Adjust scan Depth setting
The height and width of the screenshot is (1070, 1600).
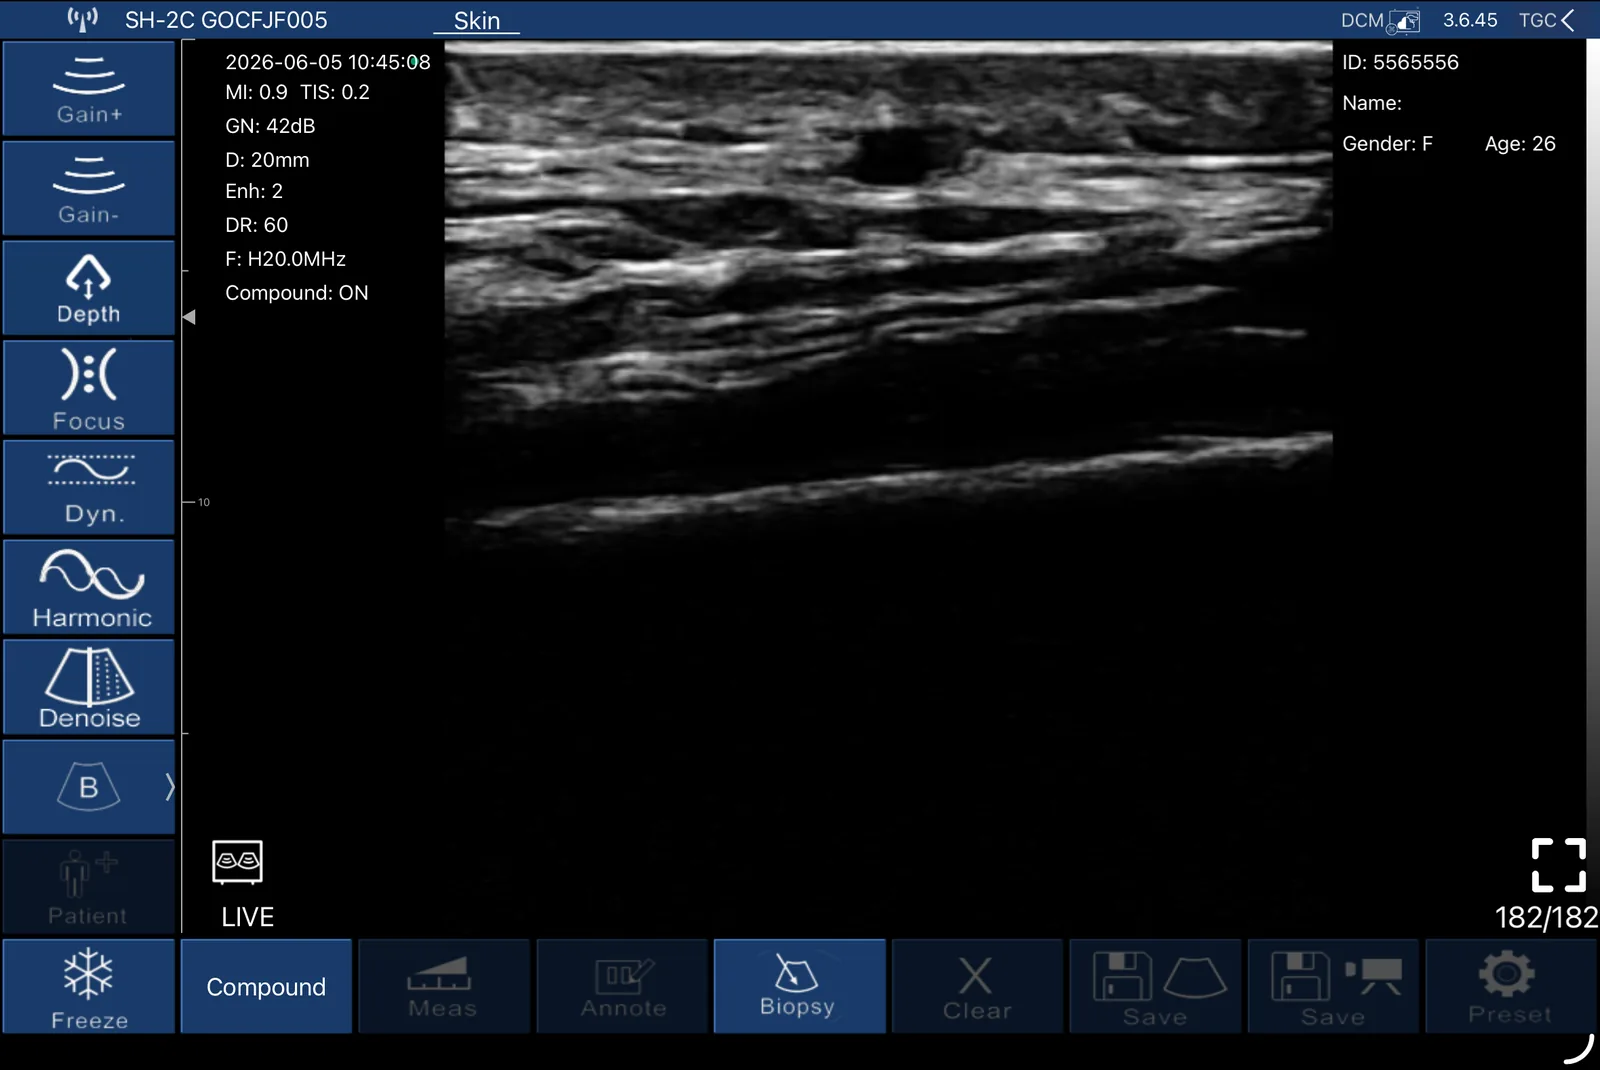(x=89, y=288)
